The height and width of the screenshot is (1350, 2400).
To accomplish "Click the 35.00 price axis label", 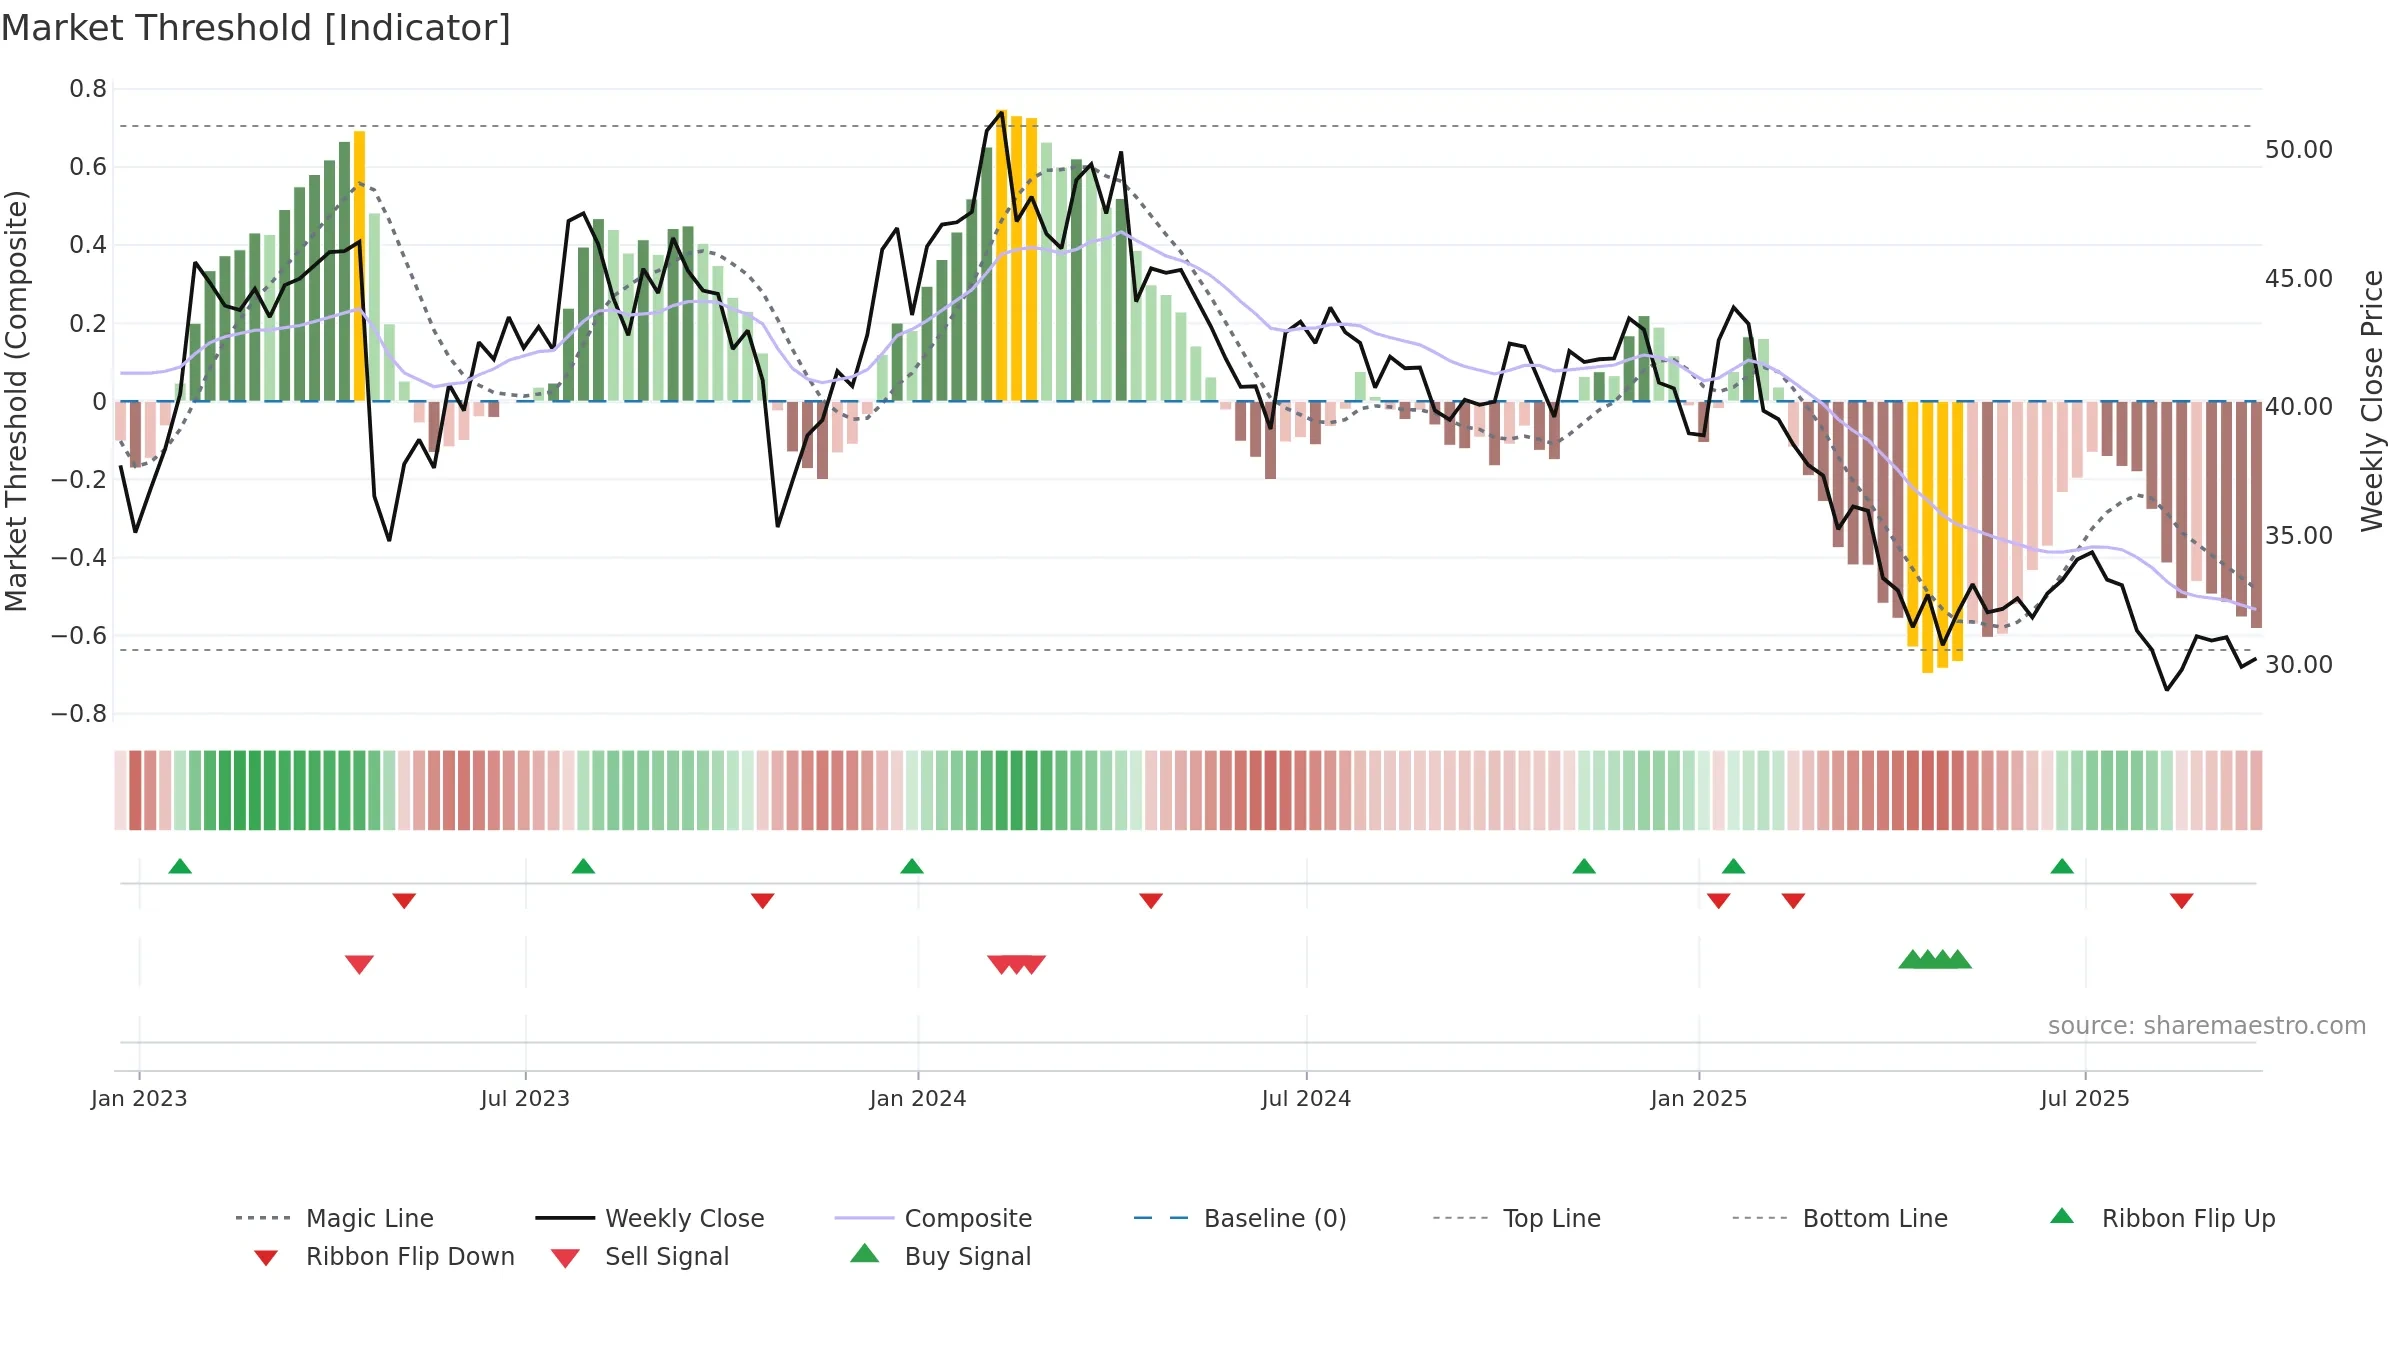I will [x=2299, y=536].
